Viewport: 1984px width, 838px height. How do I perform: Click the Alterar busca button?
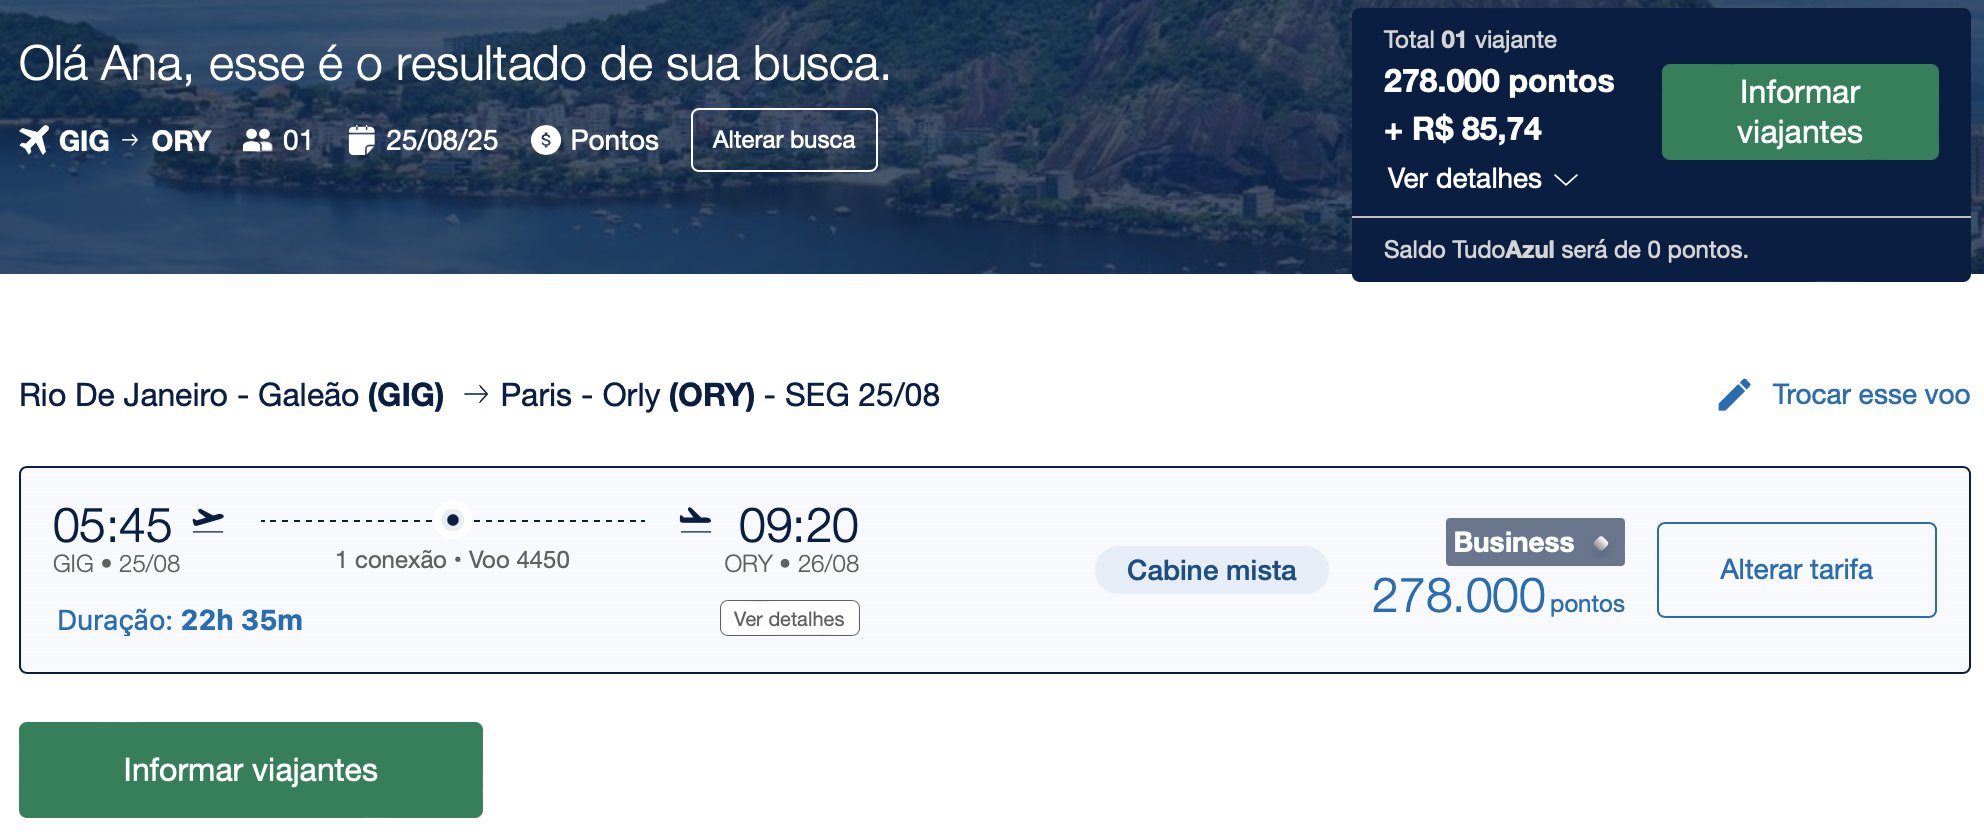pos(784,140)
